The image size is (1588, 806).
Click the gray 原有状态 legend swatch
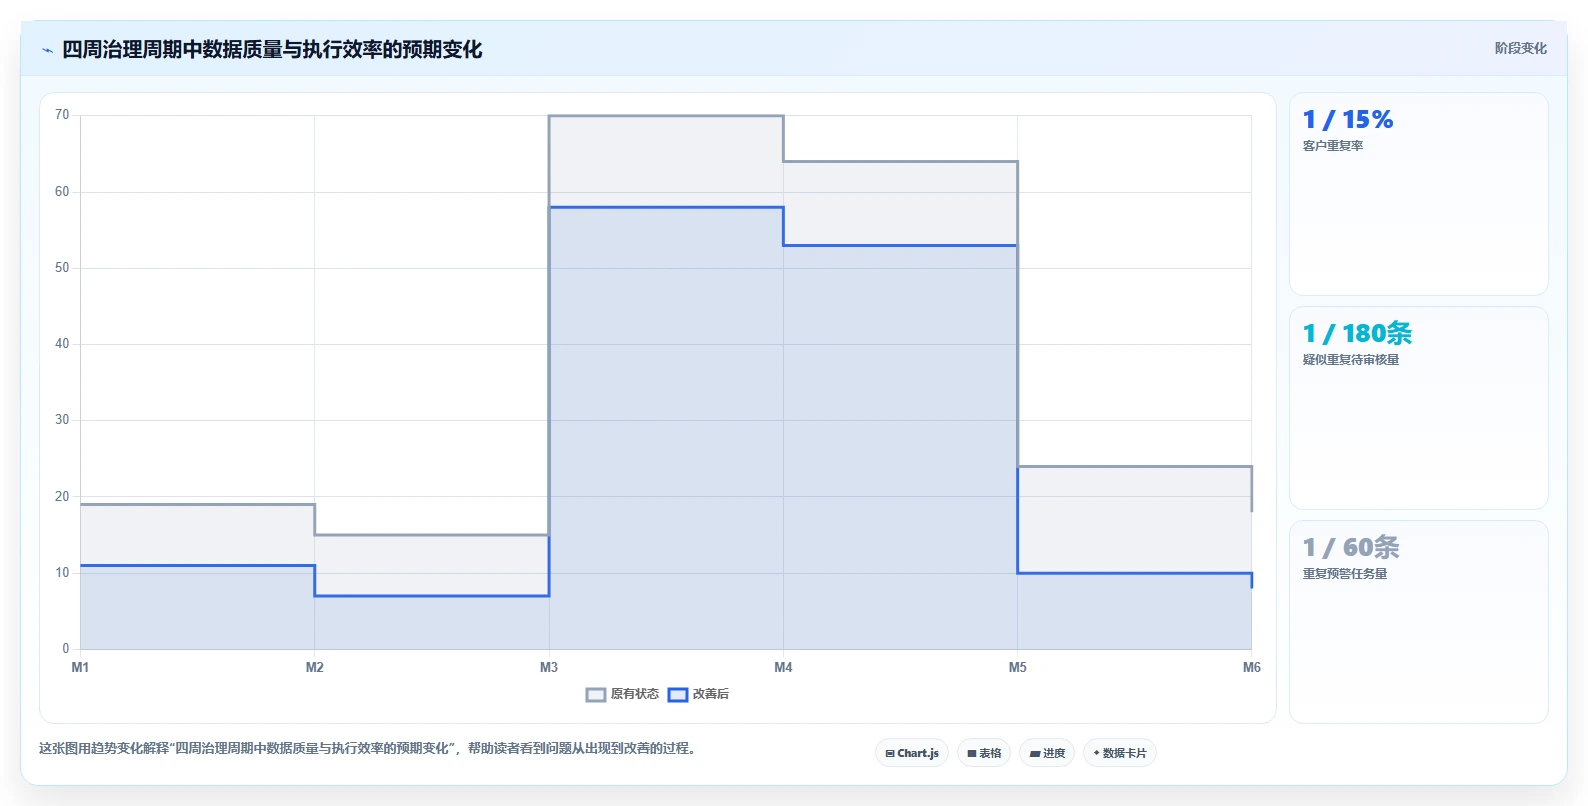coord(596,694)
